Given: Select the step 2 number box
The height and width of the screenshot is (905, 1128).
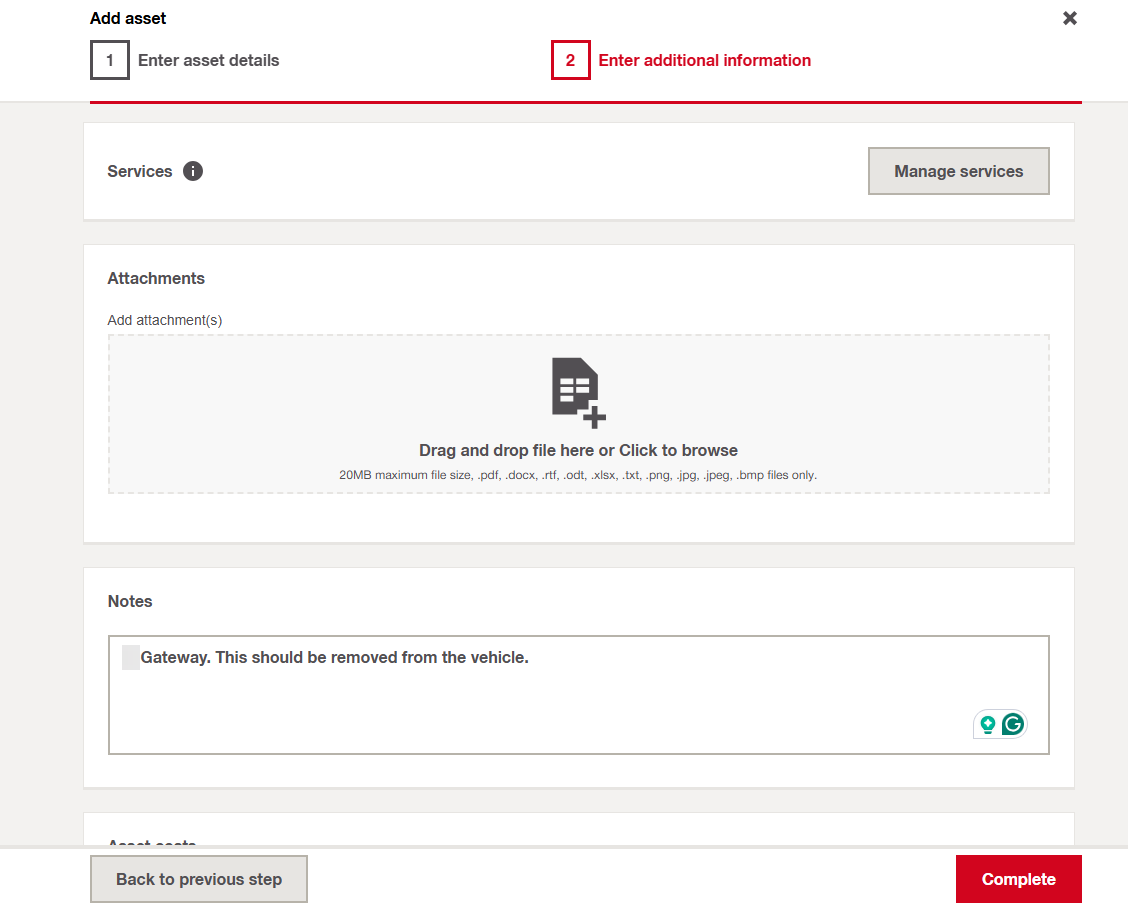Looking at the screenshot, I should click(571, 60).
